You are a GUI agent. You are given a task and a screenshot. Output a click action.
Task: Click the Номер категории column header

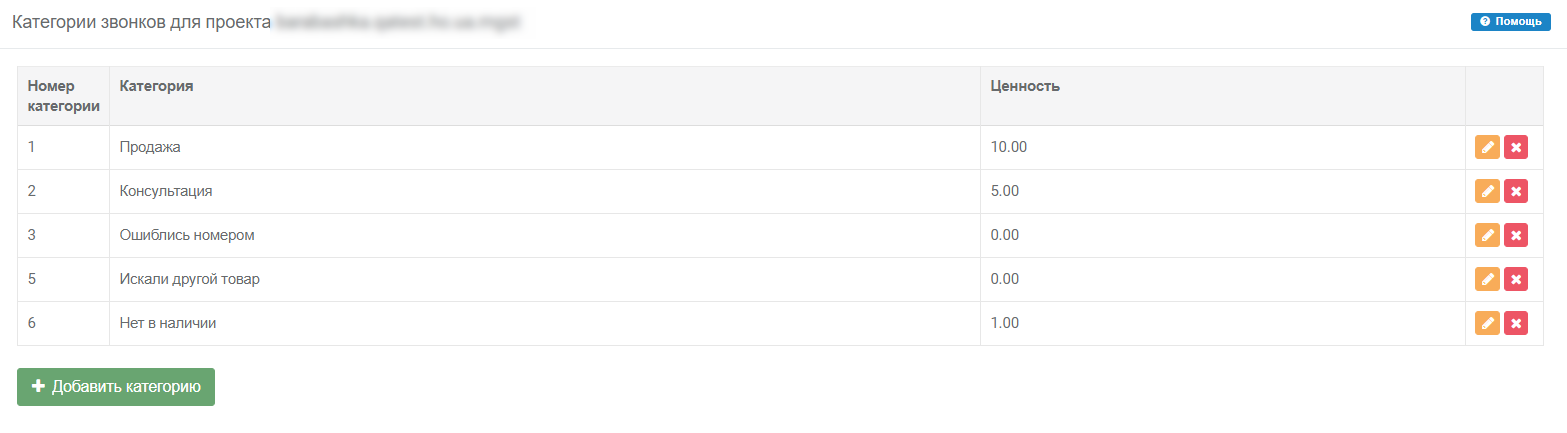[x=63, y=96]
